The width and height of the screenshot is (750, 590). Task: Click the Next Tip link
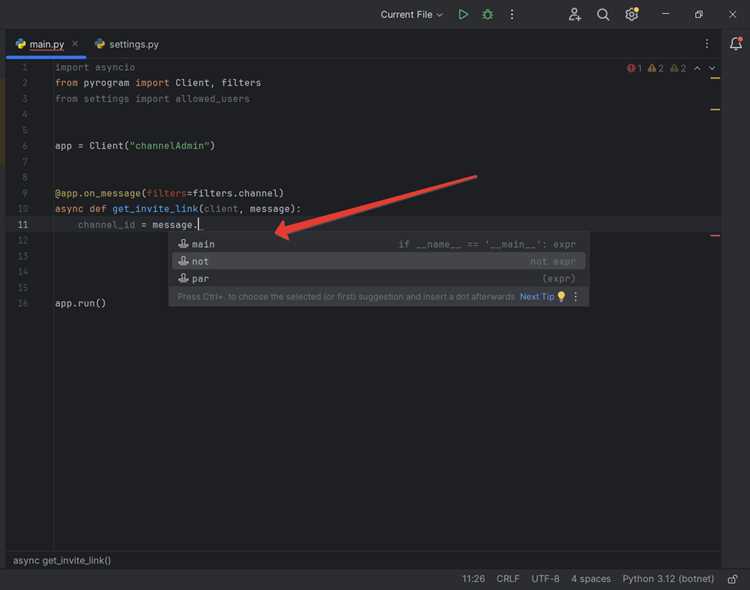pos(537,297)
